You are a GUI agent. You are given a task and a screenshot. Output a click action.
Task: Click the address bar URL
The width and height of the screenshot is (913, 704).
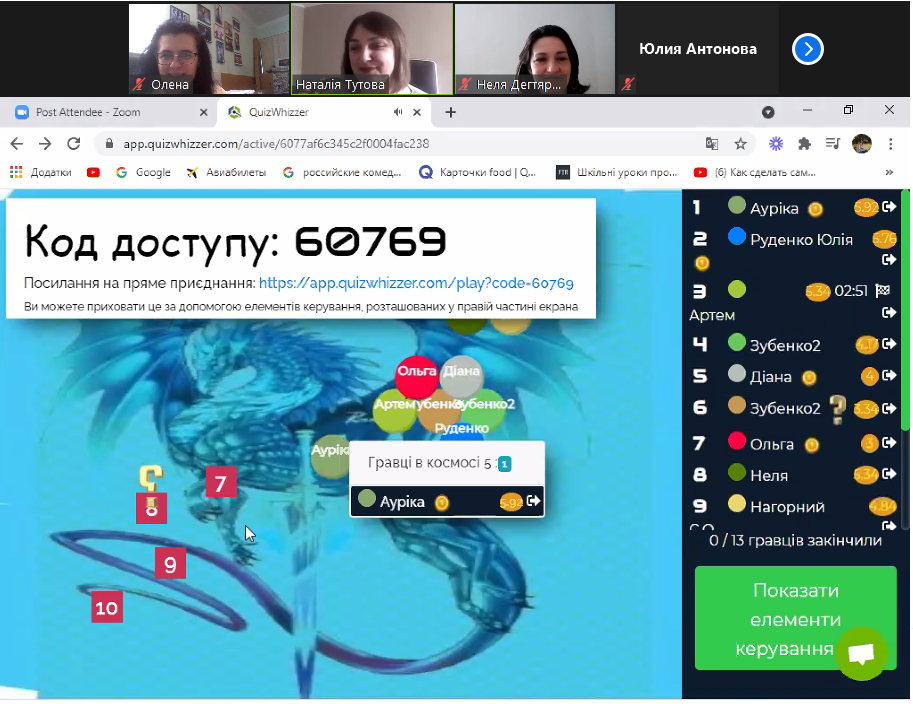tap(276, 144)
